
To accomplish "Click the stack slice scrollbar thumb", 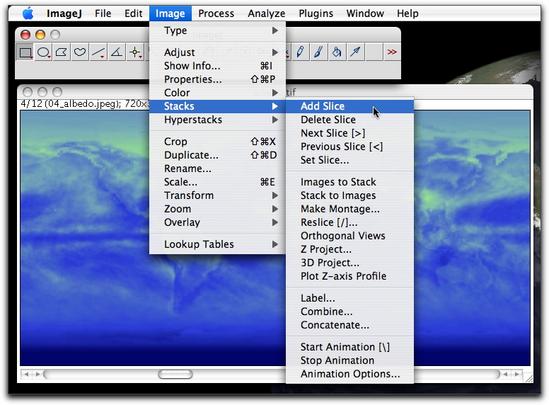I will (175, 374).
